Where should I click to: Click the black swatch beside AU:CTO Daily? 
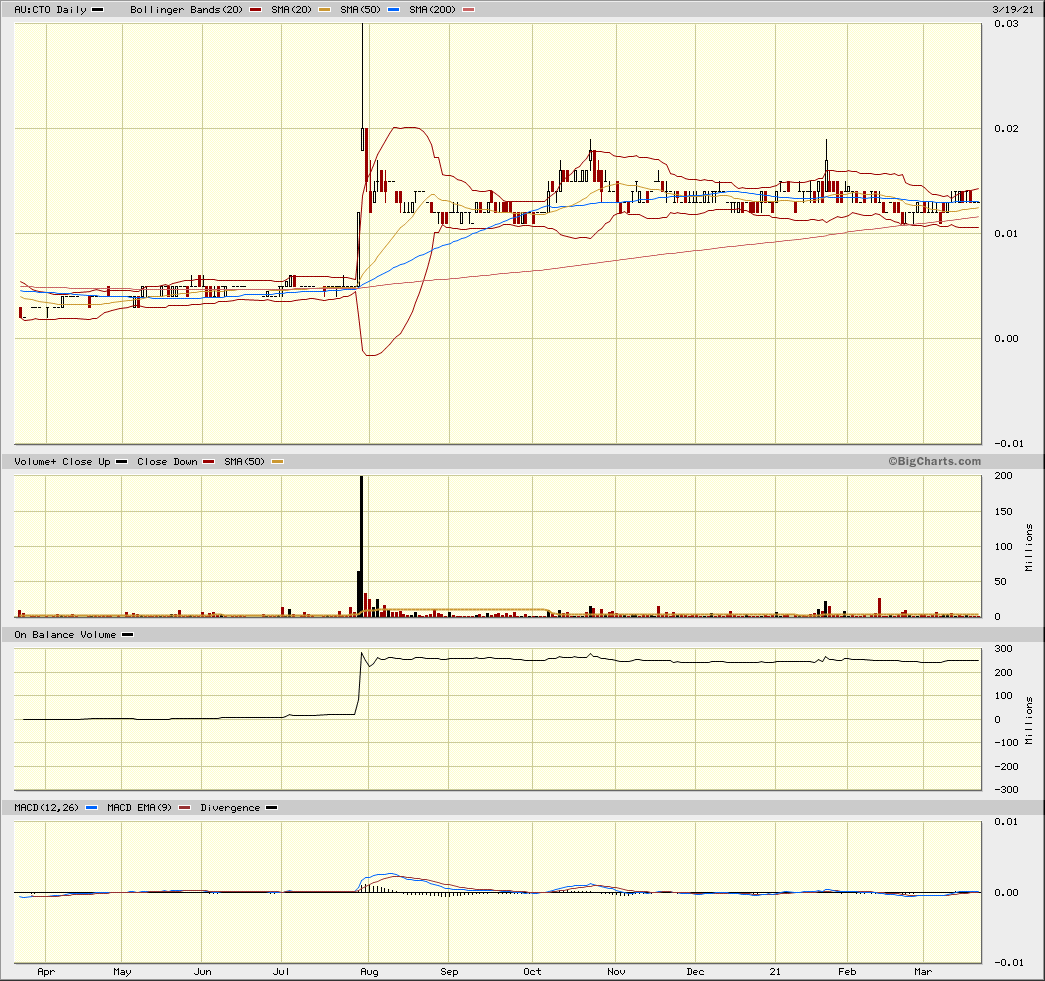(x=97, y=10)
